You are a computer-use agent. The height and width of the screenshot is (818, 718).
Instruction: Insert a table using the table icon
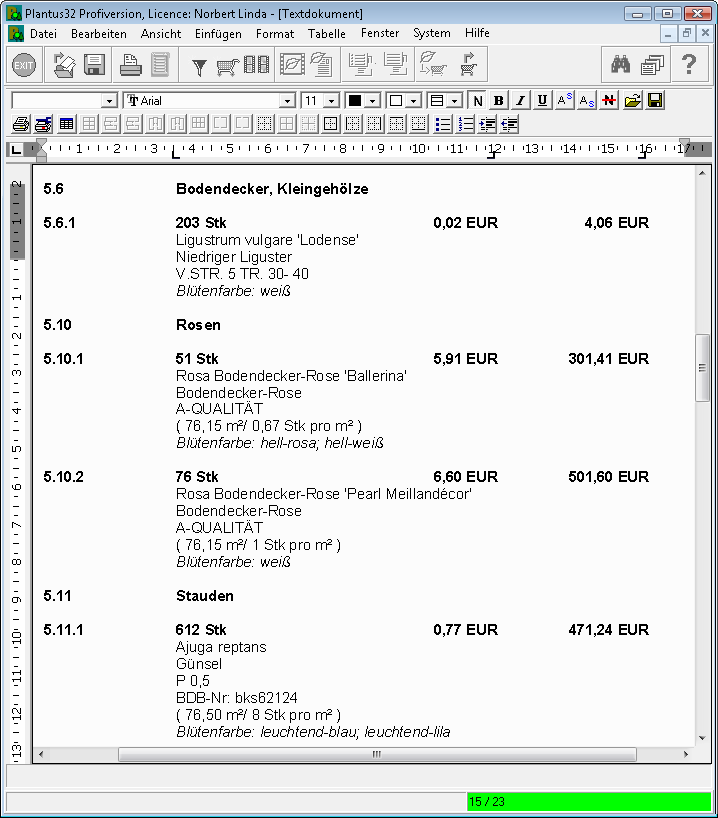pyautogui.click(x=67, y=124)
